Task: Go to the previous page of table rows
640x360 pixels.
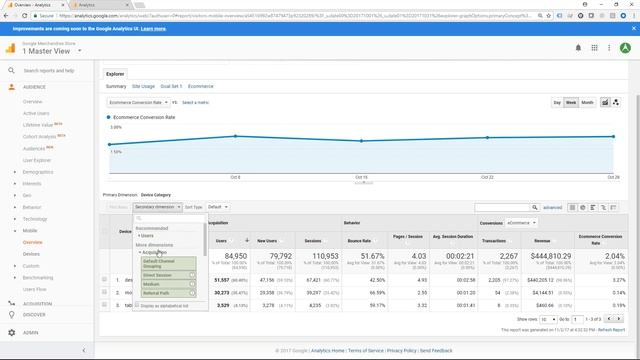Action: (x=609, y=319)
